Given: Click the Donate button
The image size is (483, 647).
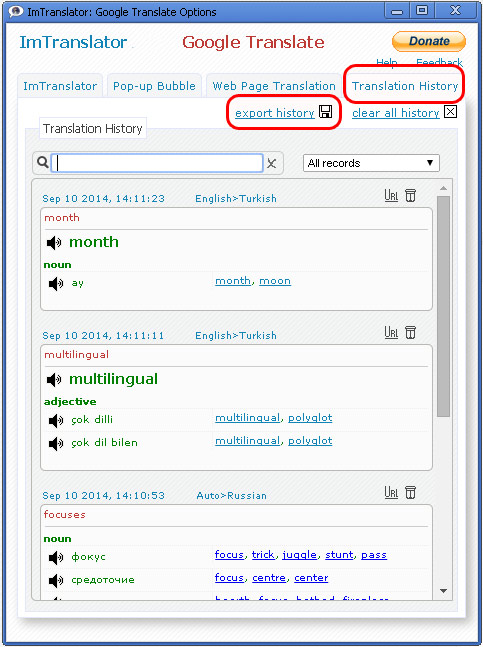Looking at the screenshot, I should coord(429,41).
